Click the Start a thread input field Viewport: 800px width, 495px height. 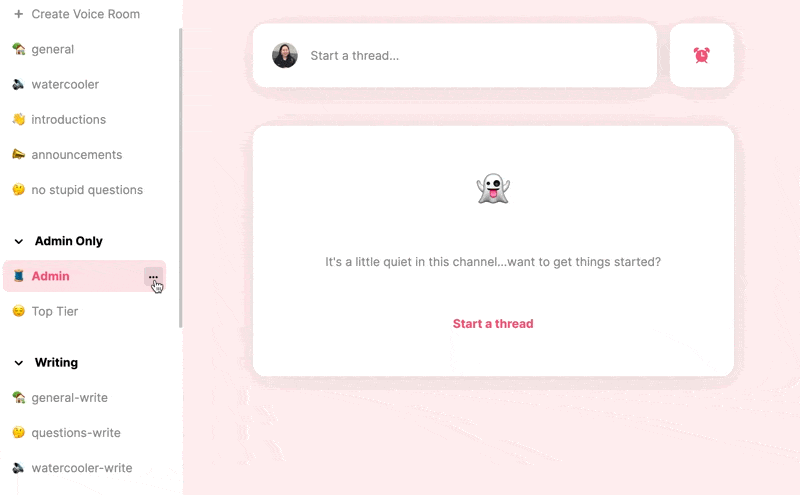(455, 55)
